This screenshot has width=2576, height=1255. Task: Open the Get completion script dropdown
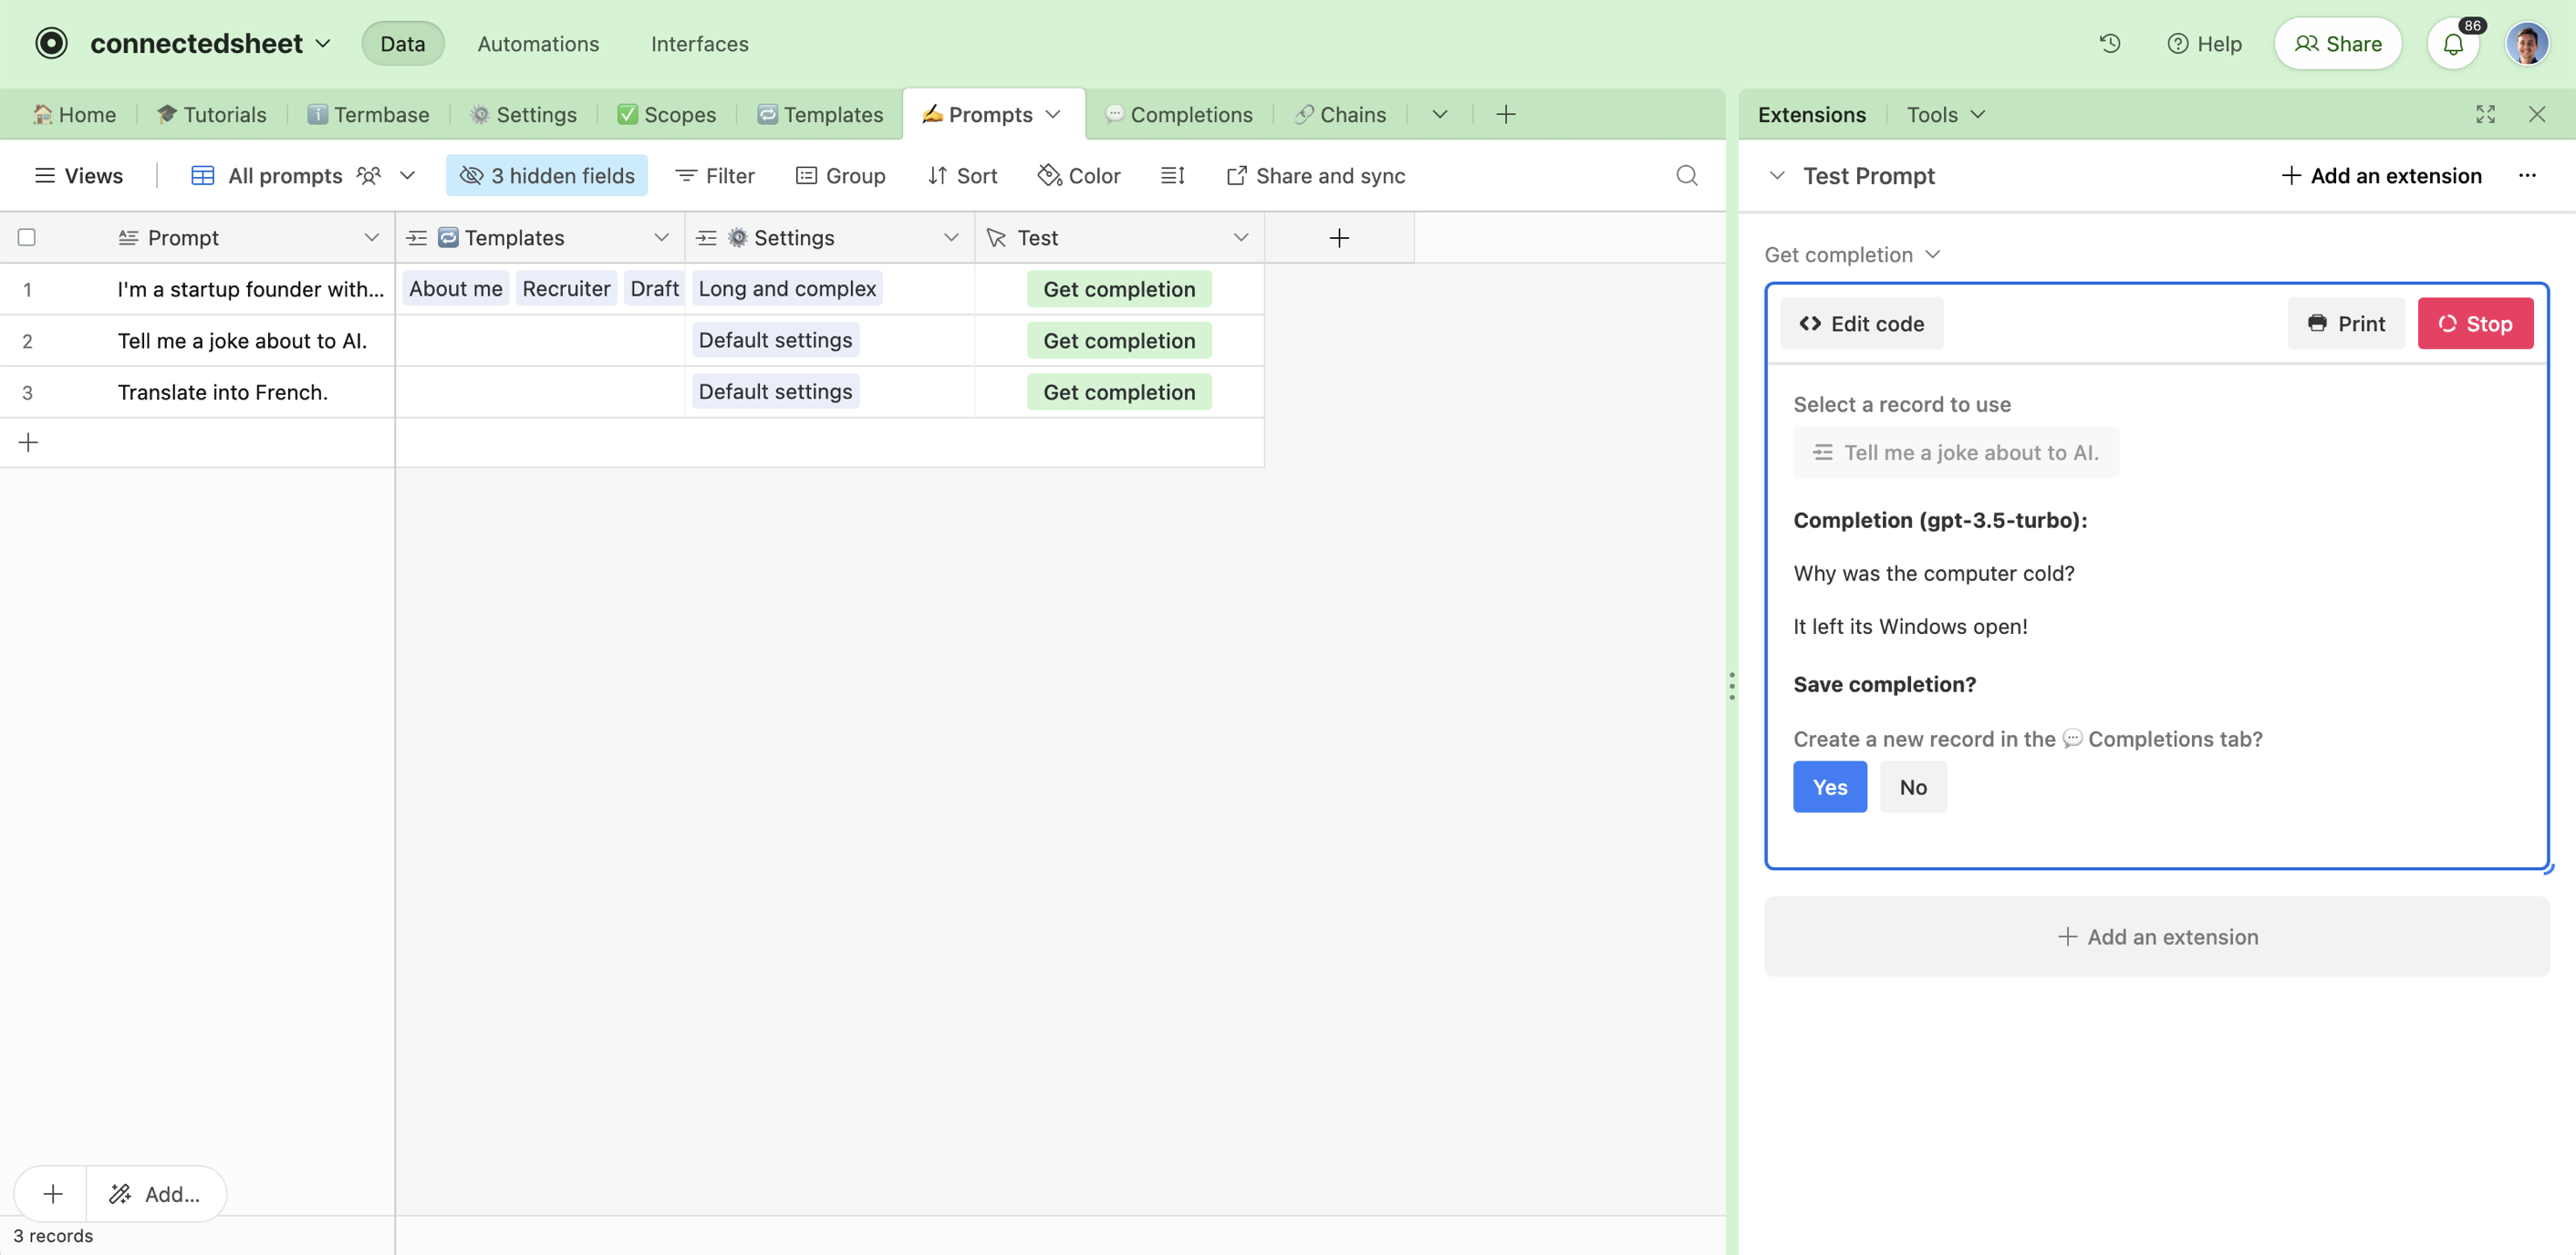tap(1851, 255)
